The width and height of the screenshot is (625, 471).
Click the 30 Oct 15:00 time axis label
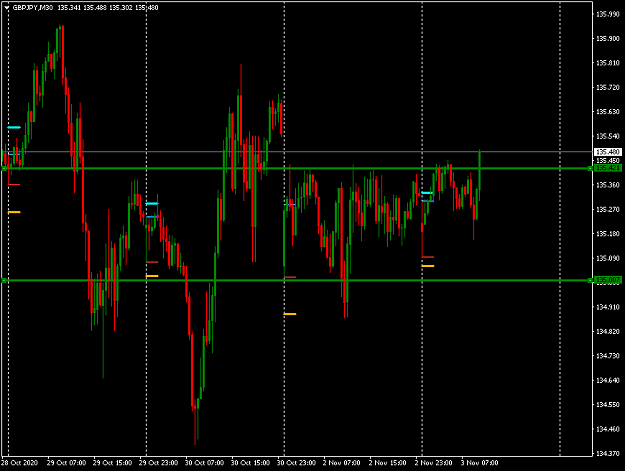coord(250,463)
